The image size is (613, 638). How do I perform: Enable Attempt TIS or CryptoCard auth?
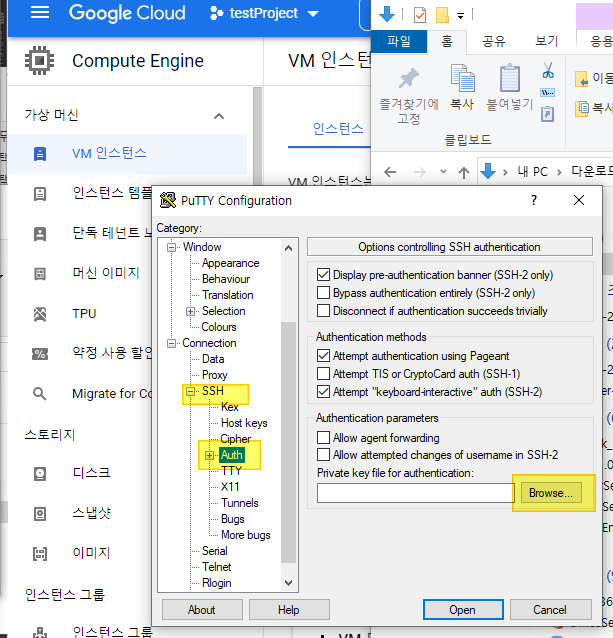click(x=323, y=374)
